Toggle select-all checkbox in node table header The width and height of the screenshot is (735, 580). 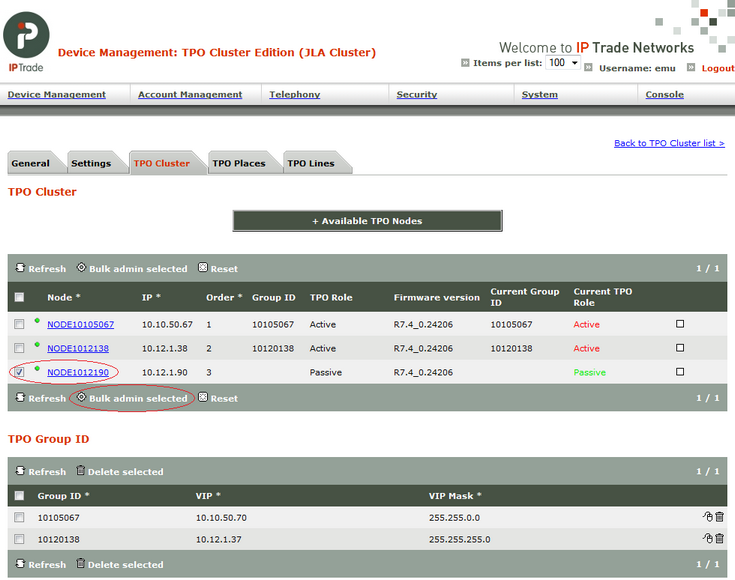(19, 297)
